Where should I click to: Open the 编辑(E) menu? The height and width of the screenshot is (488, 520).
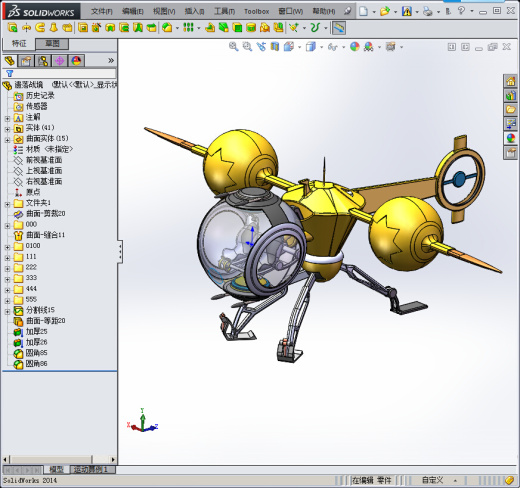tap(133, 11)
